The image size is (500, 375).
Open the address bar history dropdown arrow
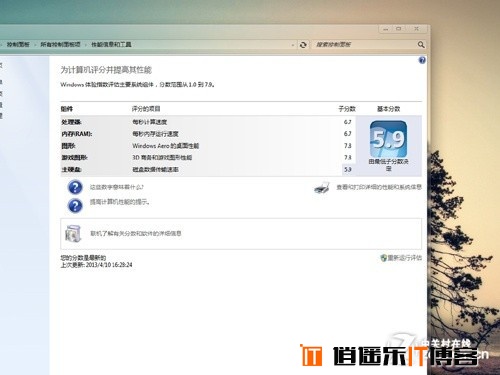293,45
